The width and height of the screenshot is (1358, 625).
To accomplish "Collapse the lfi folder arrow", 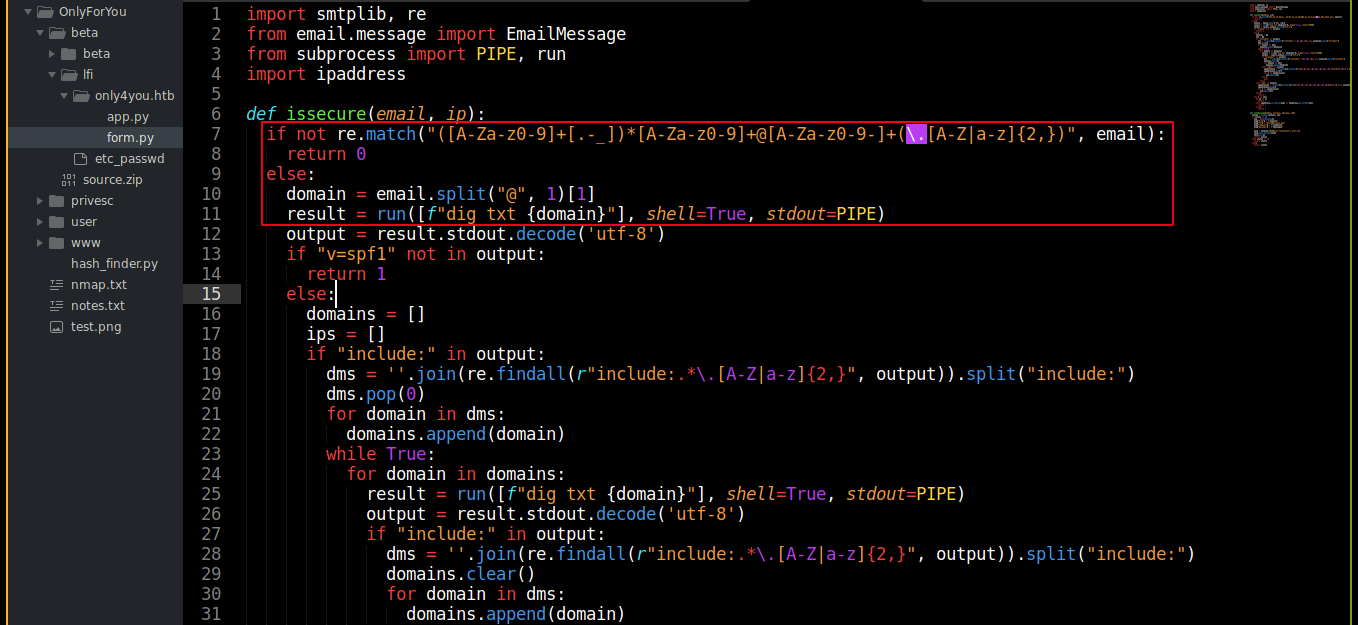I will [52, 75].
